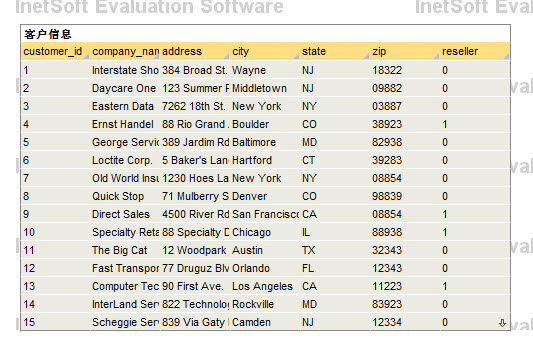Click zip code 98839 cell

pyautogui.click(x=405, y=196)
